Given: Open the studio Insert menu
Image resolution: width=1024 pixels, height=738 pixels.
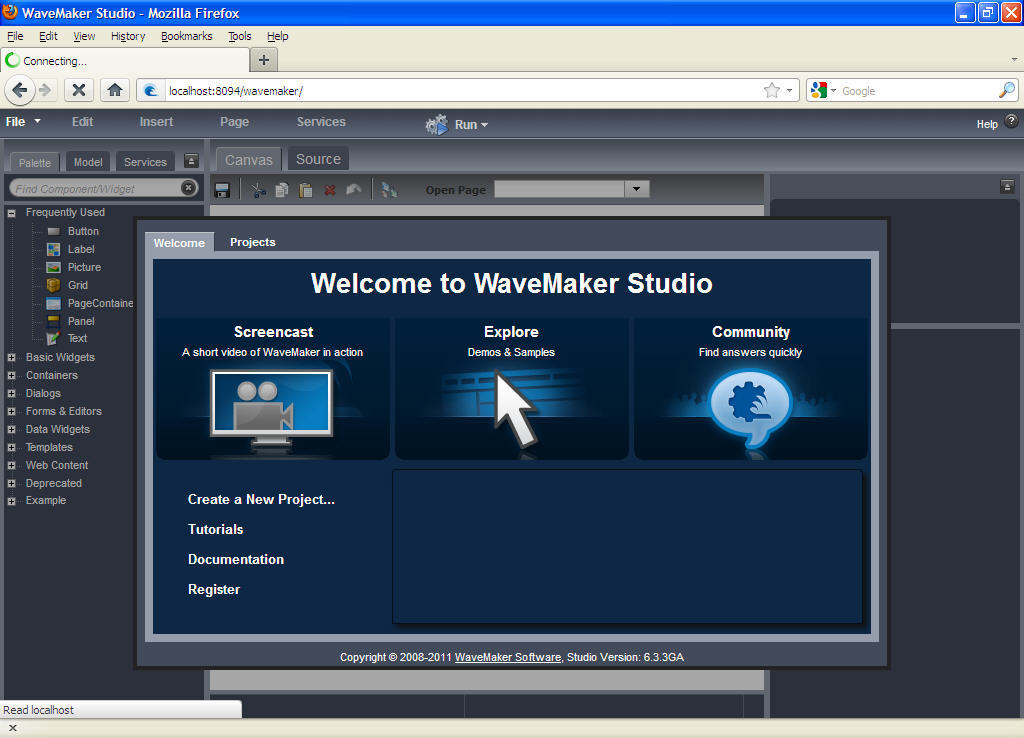Looking at the screenshot, I should click(156, 121).
